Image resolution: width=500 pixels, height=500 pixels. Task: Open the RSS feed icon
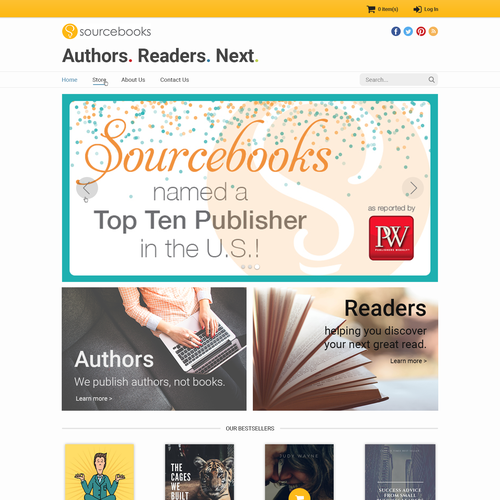(x=433, y=31)
